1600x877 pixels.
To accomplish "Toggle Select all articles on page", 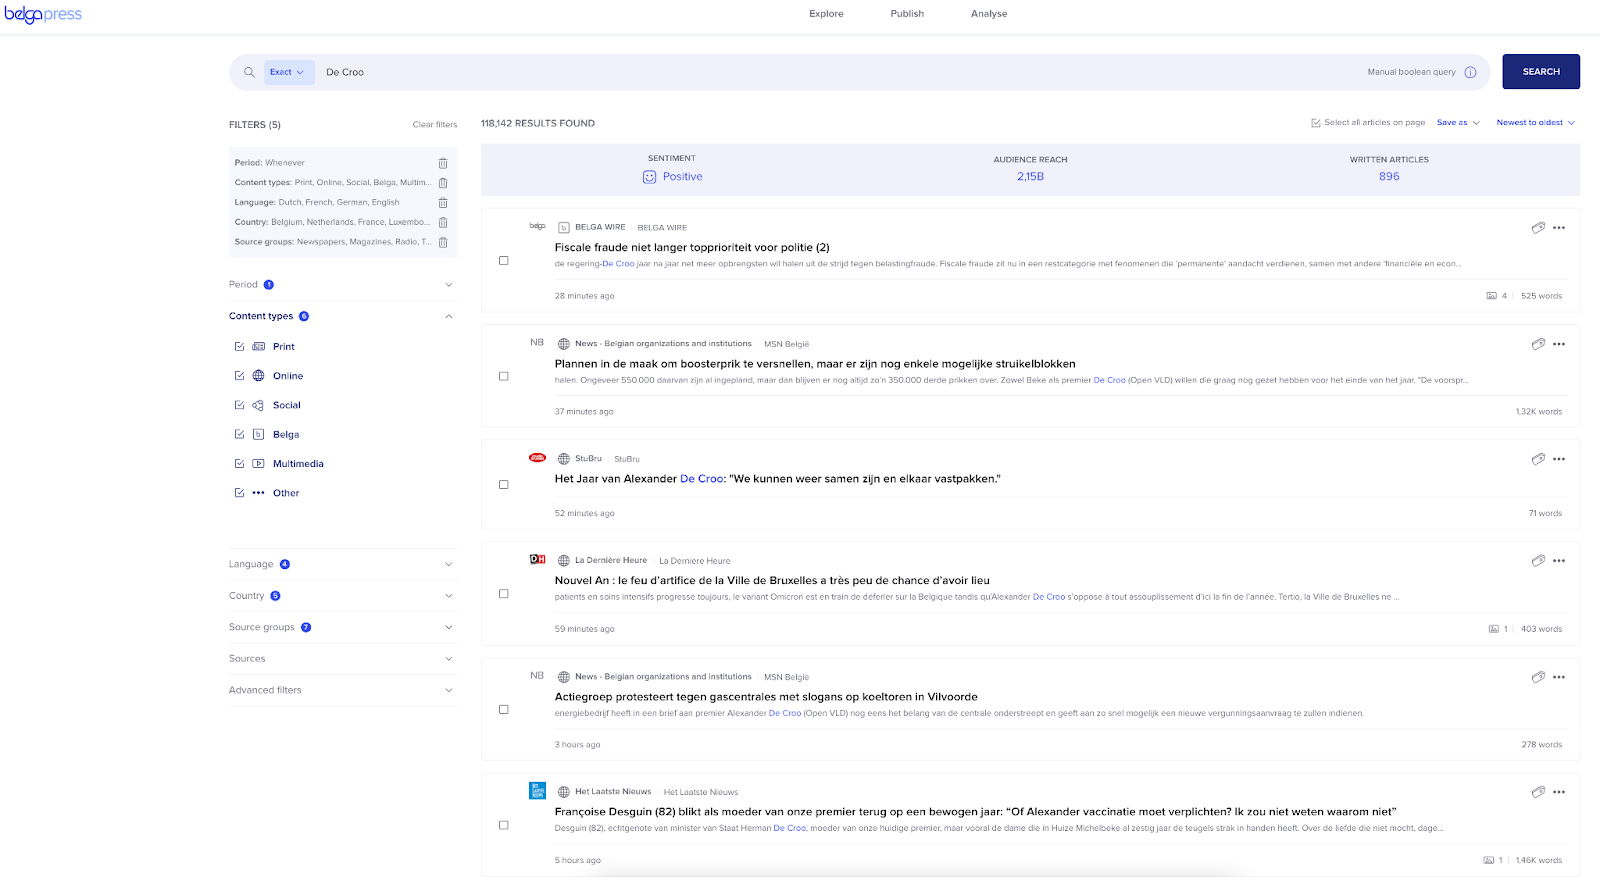I will 1316,123.
